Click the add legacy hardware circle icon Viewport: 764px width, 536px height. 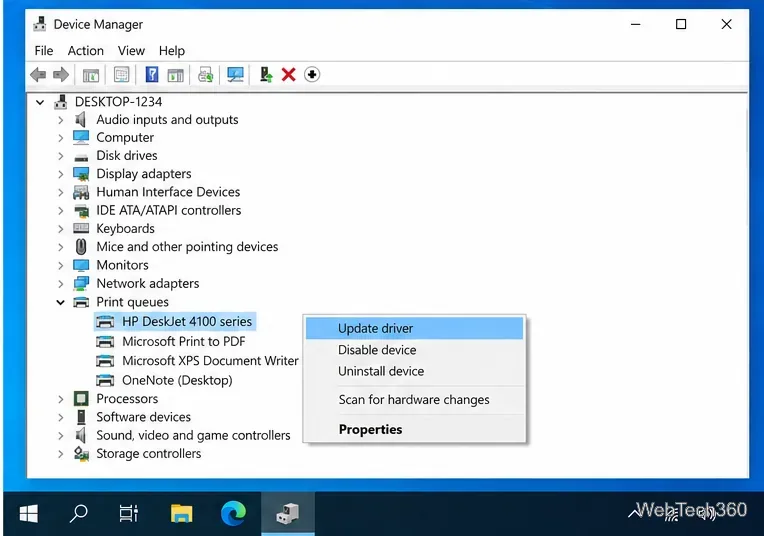pyautogui.click(x=312, y=75)
